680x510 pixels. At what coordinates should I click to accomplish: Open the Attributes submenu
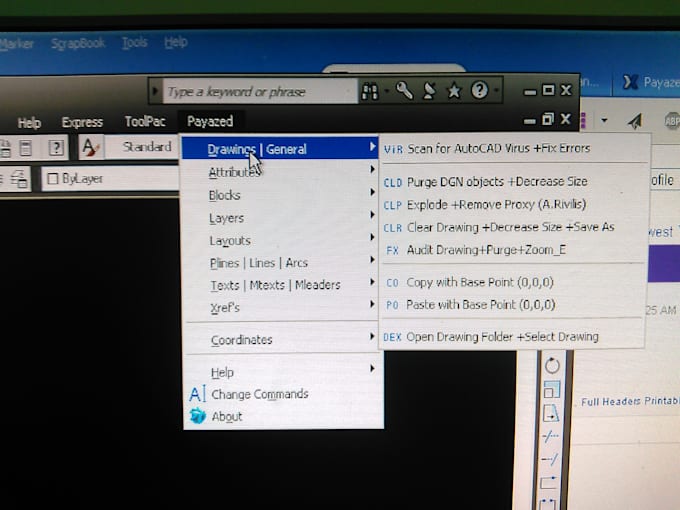point(280,172)
